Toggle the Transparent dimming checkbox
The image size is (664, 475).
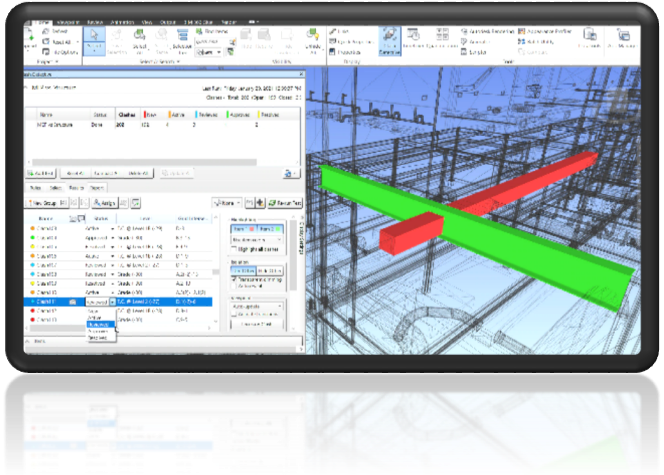[234, 279]
